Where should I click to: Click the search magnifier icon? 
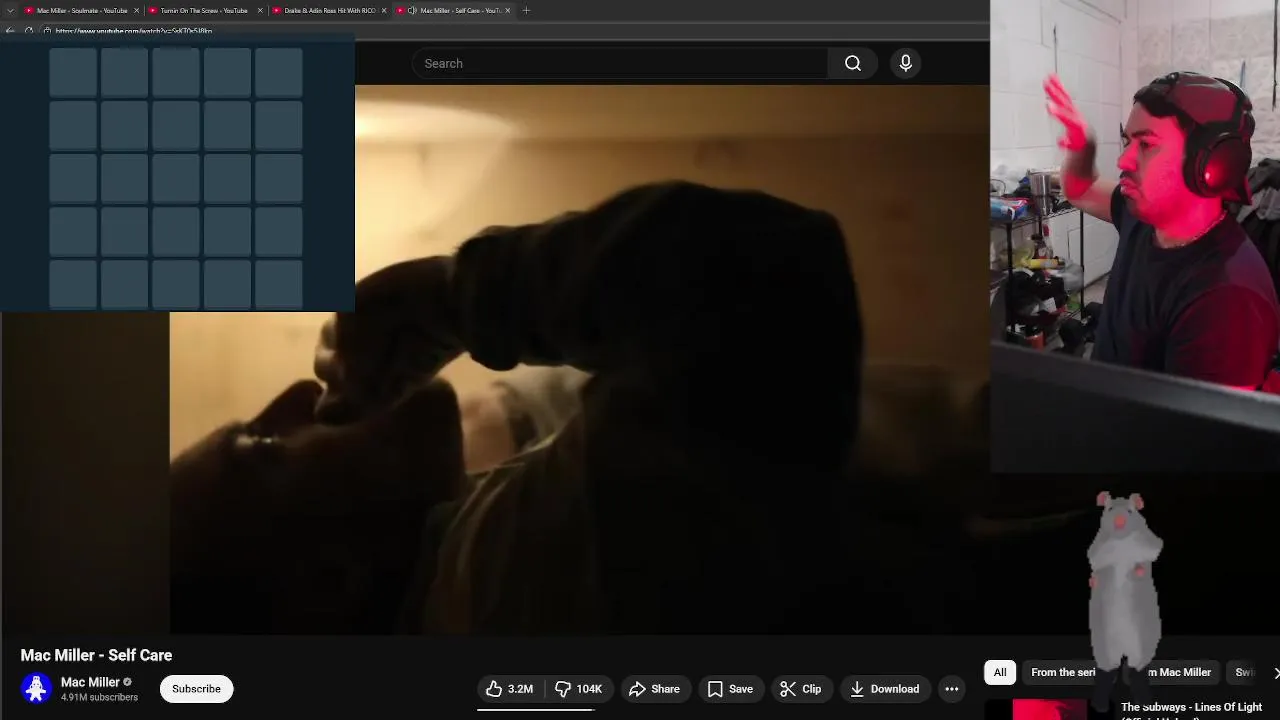pyautogui.click(x=853, y=63)
